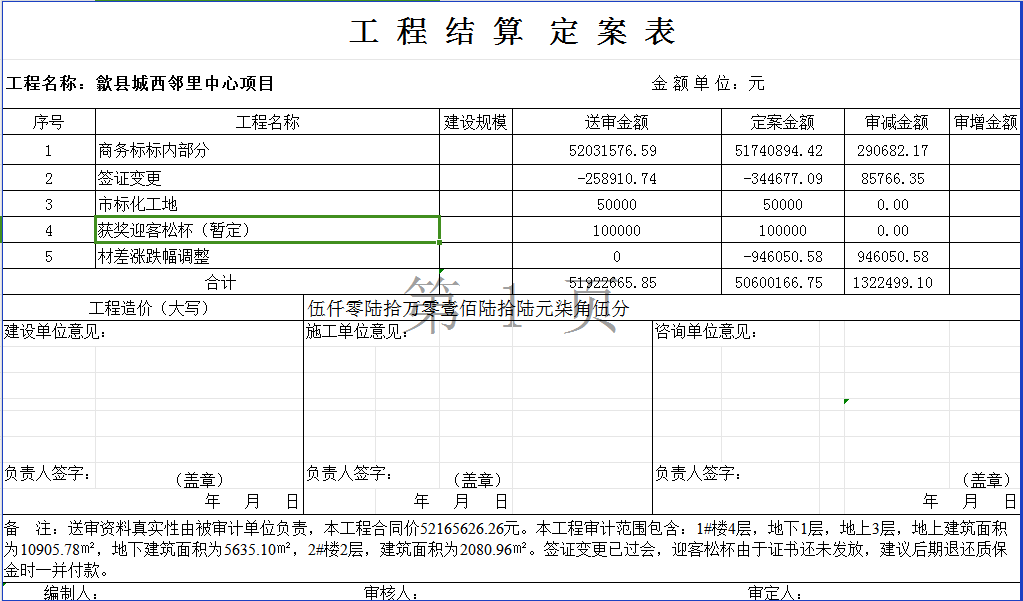The height and width of the screenshot is (601, 1023).
Task: Select the 商务标标内部分 cell
Action: 266,151
